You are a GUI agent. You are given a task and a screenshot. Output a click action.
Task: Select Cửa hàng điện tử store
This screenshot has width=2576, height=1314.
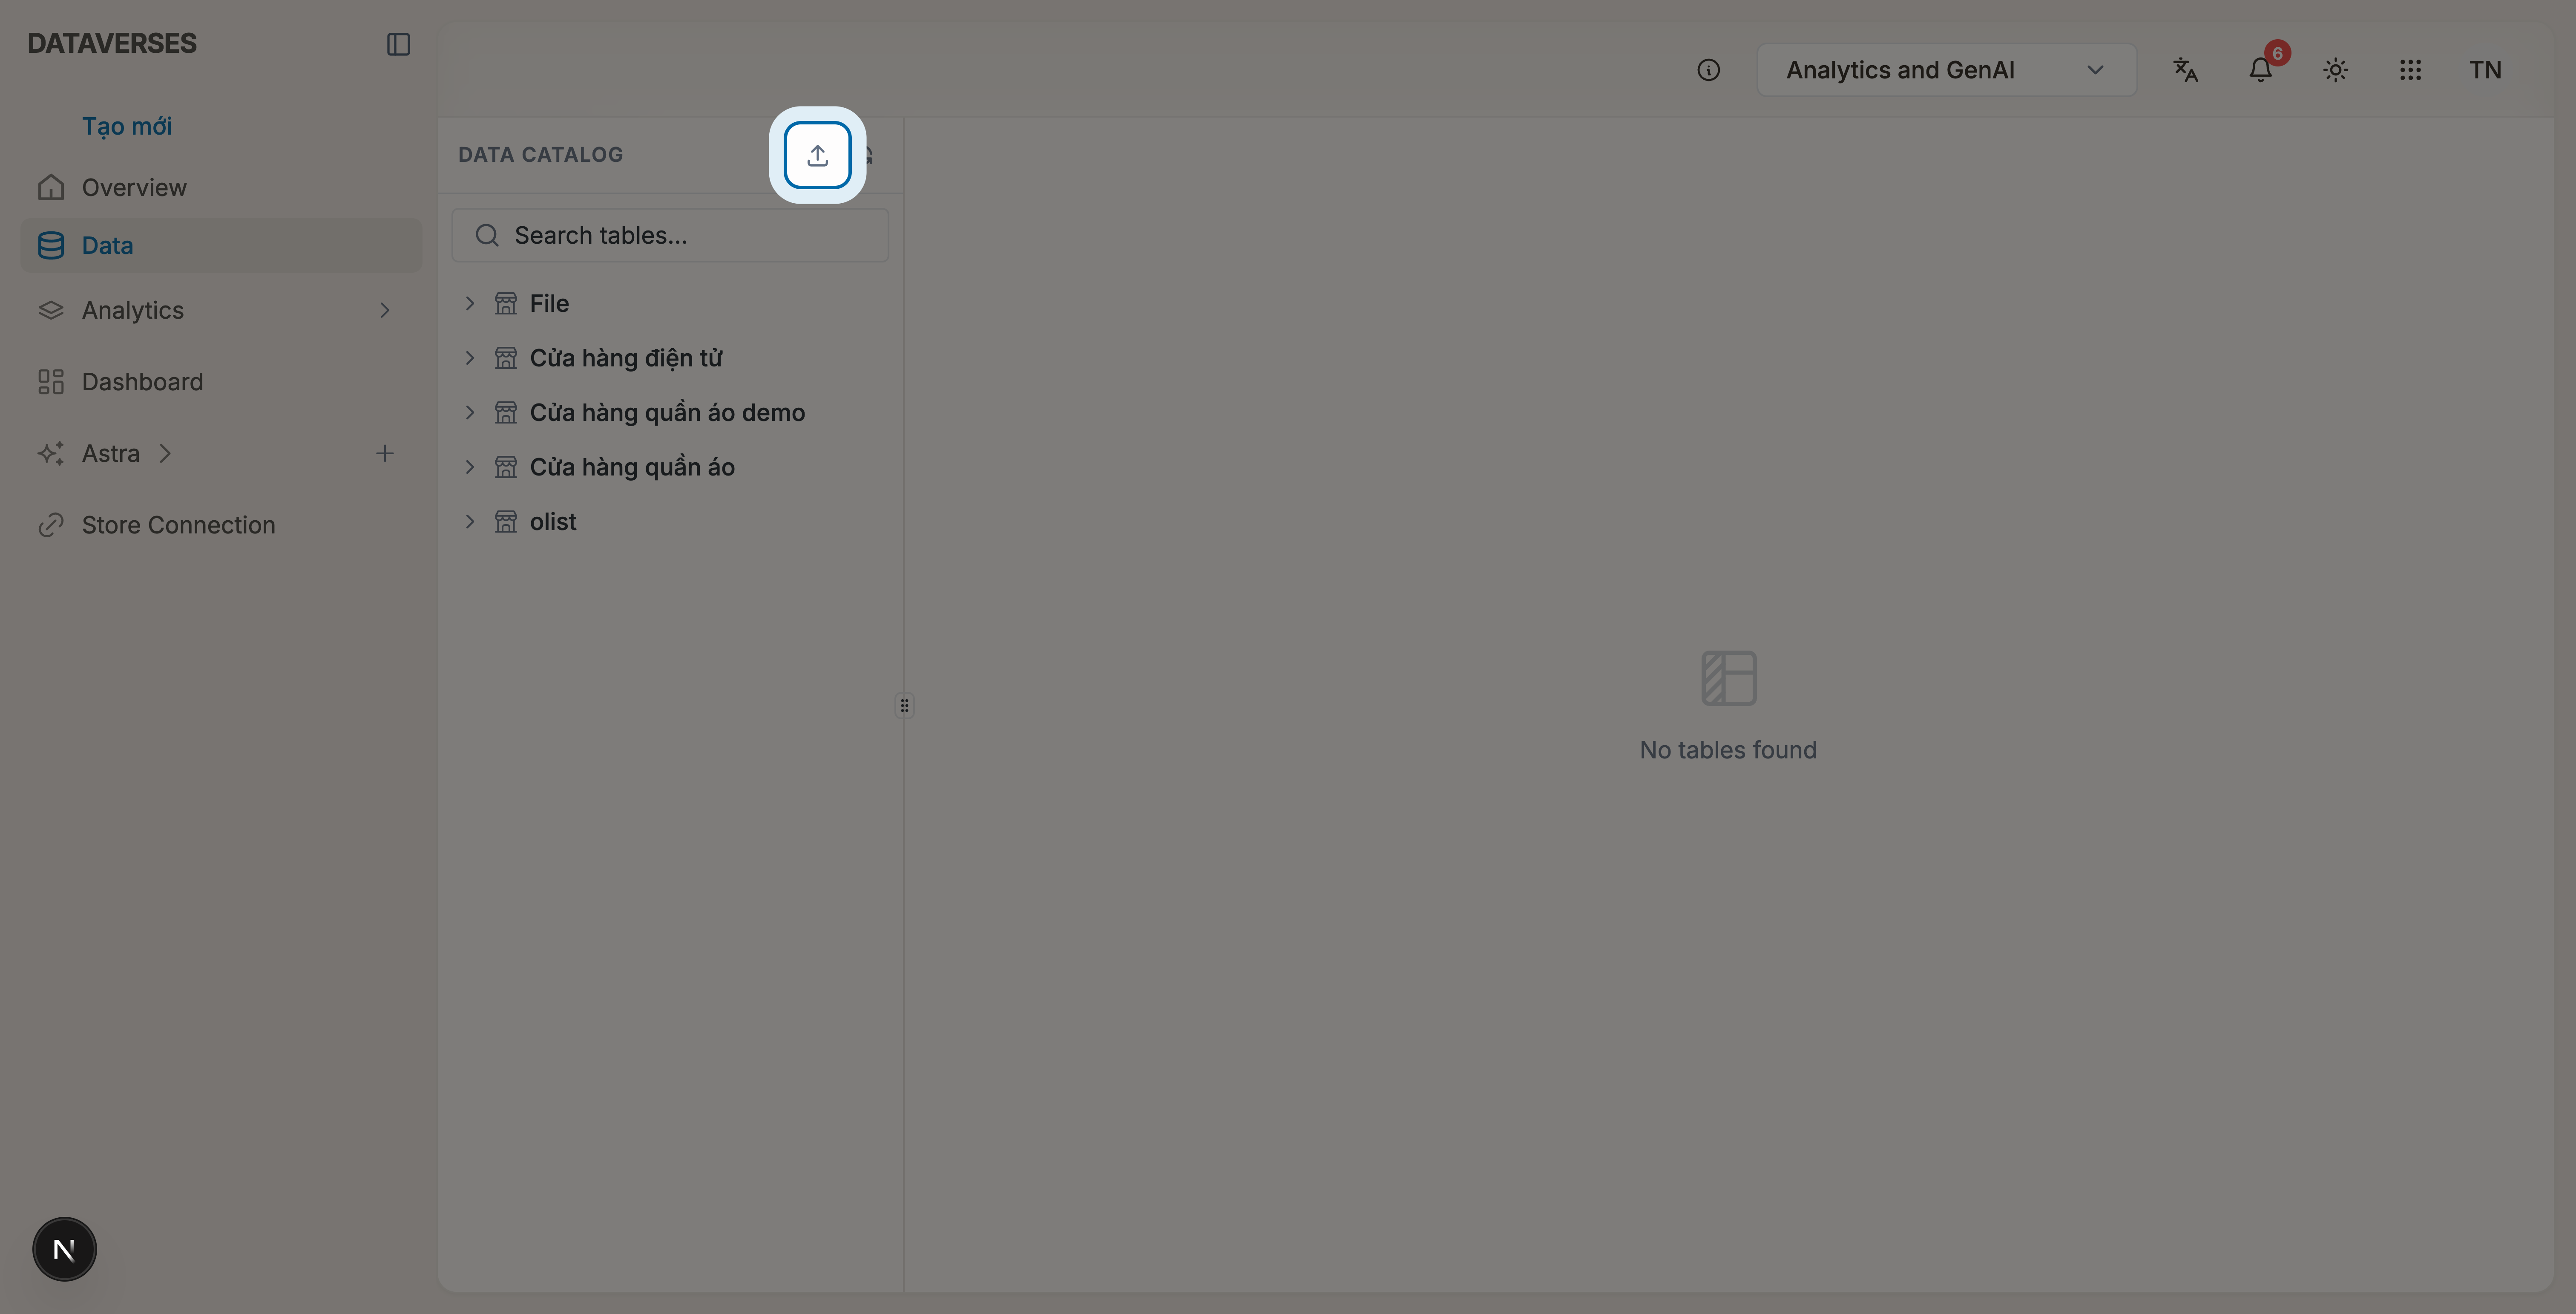tap(626, 358)
